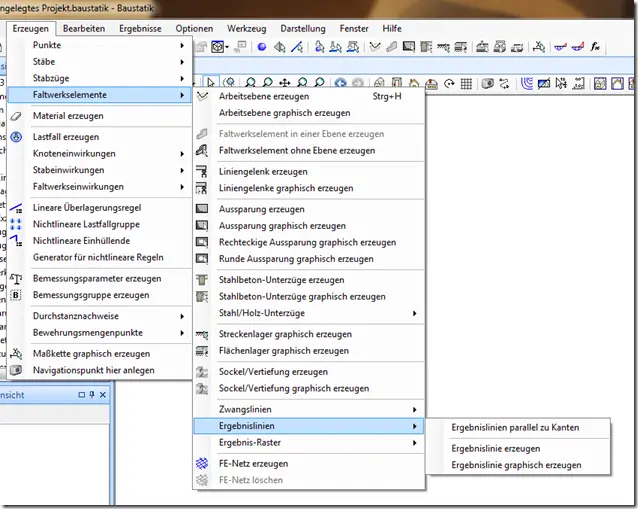Open the Ergebnisse menu

click(140, 28)
